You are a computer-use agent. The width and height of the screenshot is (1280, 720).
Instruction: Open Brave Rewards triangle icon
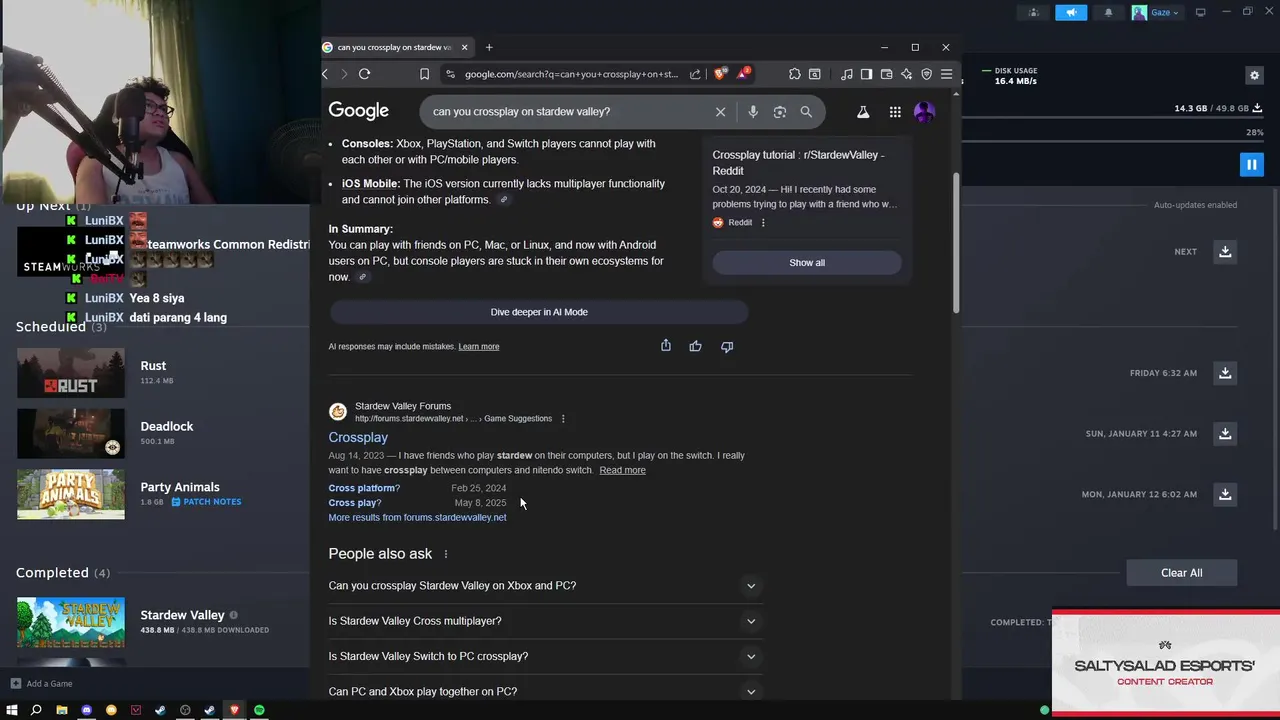[743, 73]
